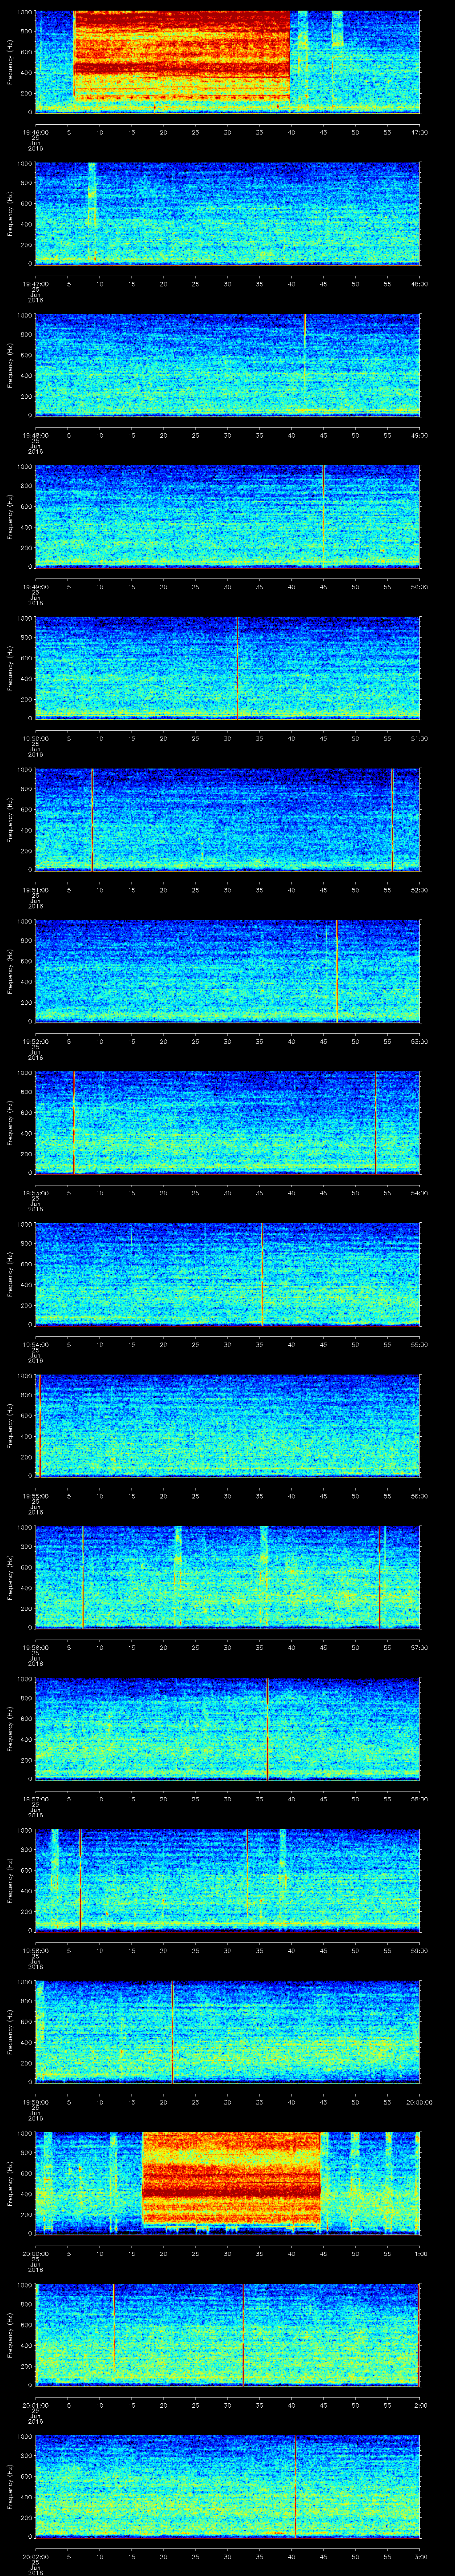The image size is (455, 2576).
Task: Click the 20:02:00 start time label
Action: tap(35, 2558)
